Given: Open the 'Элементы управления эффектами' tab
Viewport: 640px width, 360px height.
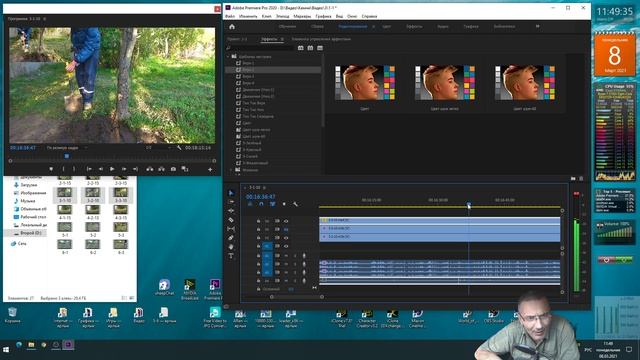Looking at the screenshot, I should click(x=321, y=39).
